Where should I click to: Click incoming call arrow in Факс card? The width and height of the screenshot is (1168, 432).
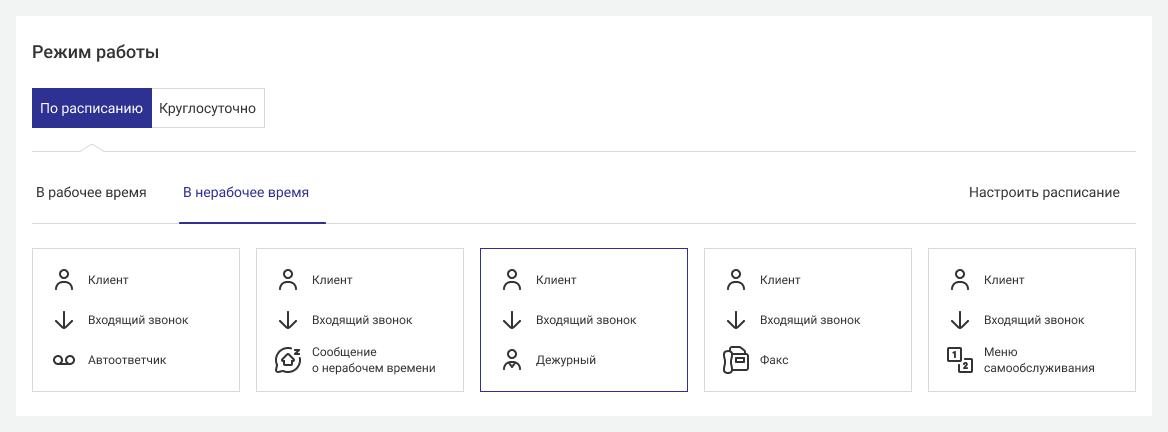pos(736,320)
